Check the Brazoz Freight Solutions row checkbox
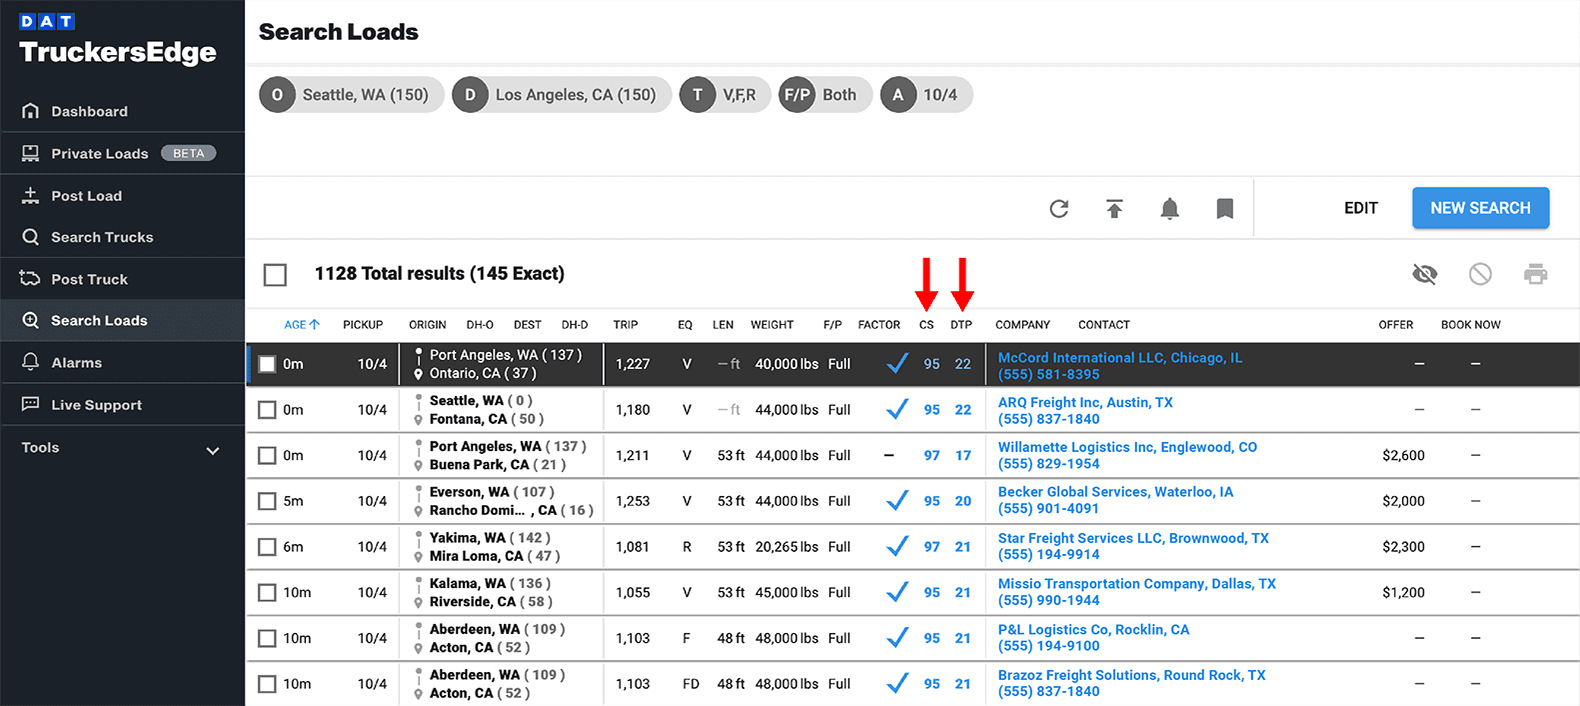Viewport: 1580px width, 706px height. click(x=267, y=684)
